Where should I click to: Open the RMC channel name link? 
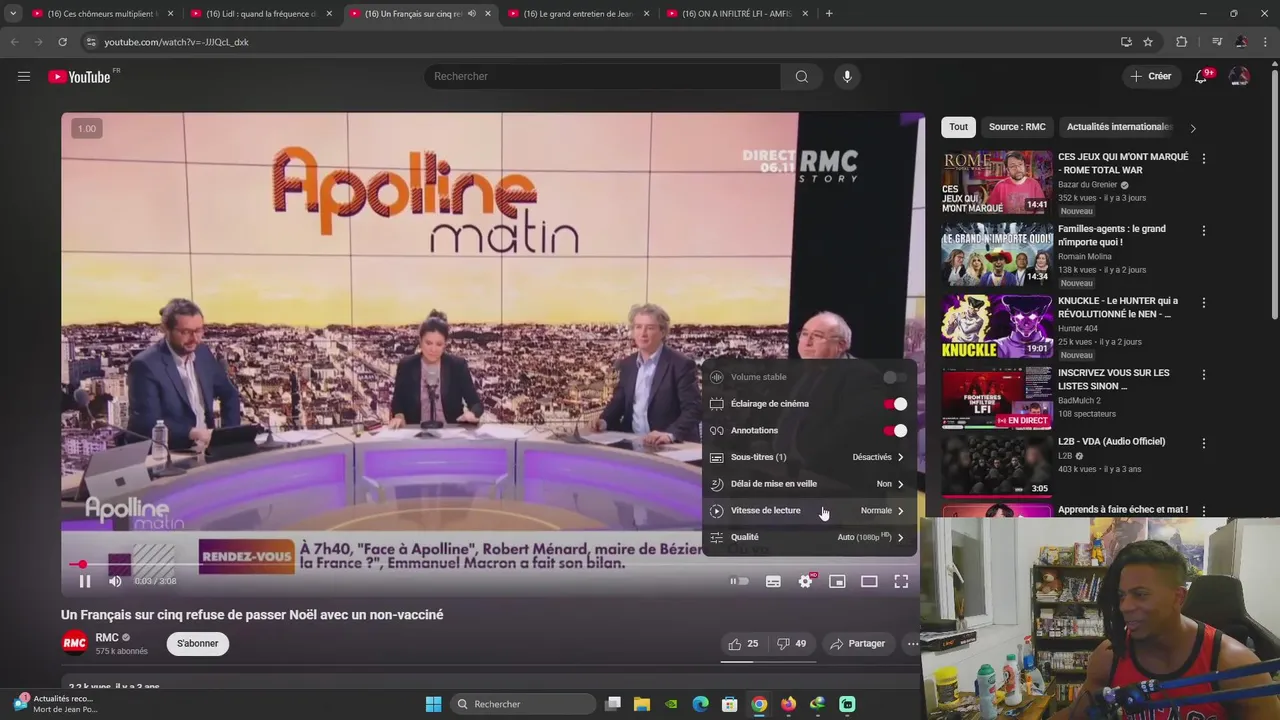pos(107,637)
